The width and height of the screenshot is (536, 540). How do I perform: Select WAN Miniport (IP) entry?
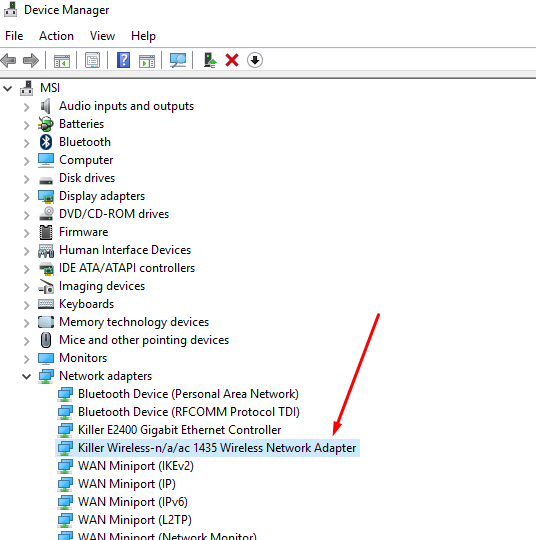(127, 484)
